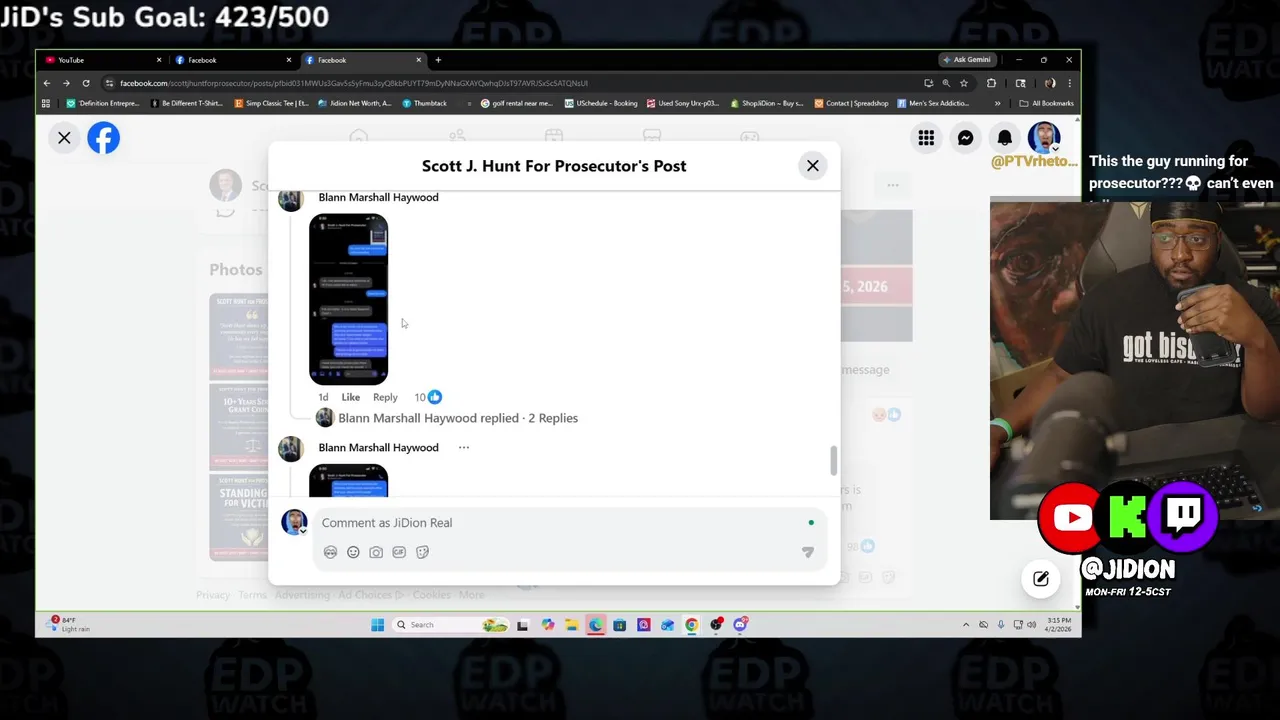Screen dimensions: 1280x720
Task: Open the stream overlay edit pencil button
Action: pos(1041,578)
